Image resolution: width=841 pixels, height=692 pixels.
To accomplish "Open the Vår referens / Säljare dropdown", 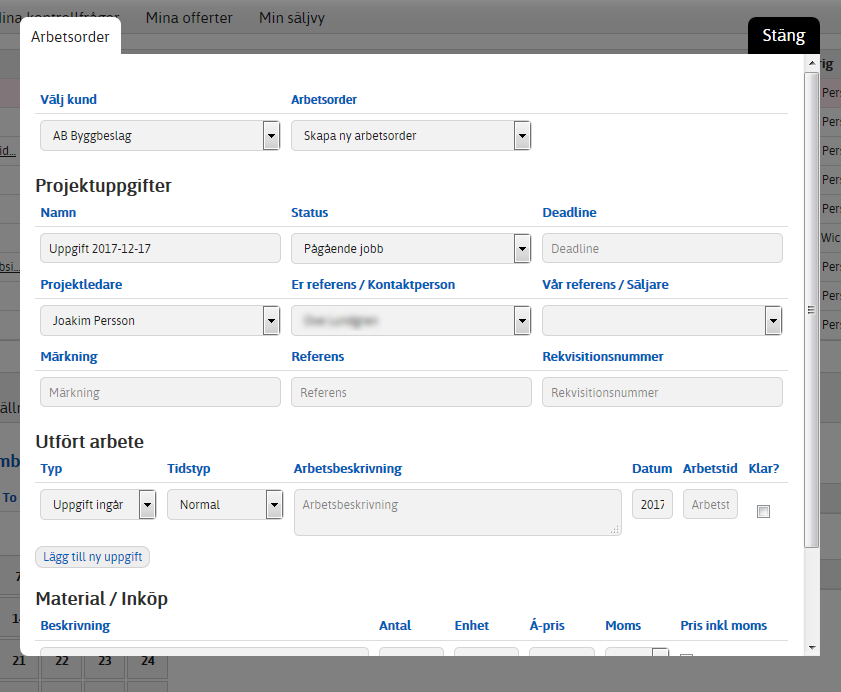I will (662, 321).
